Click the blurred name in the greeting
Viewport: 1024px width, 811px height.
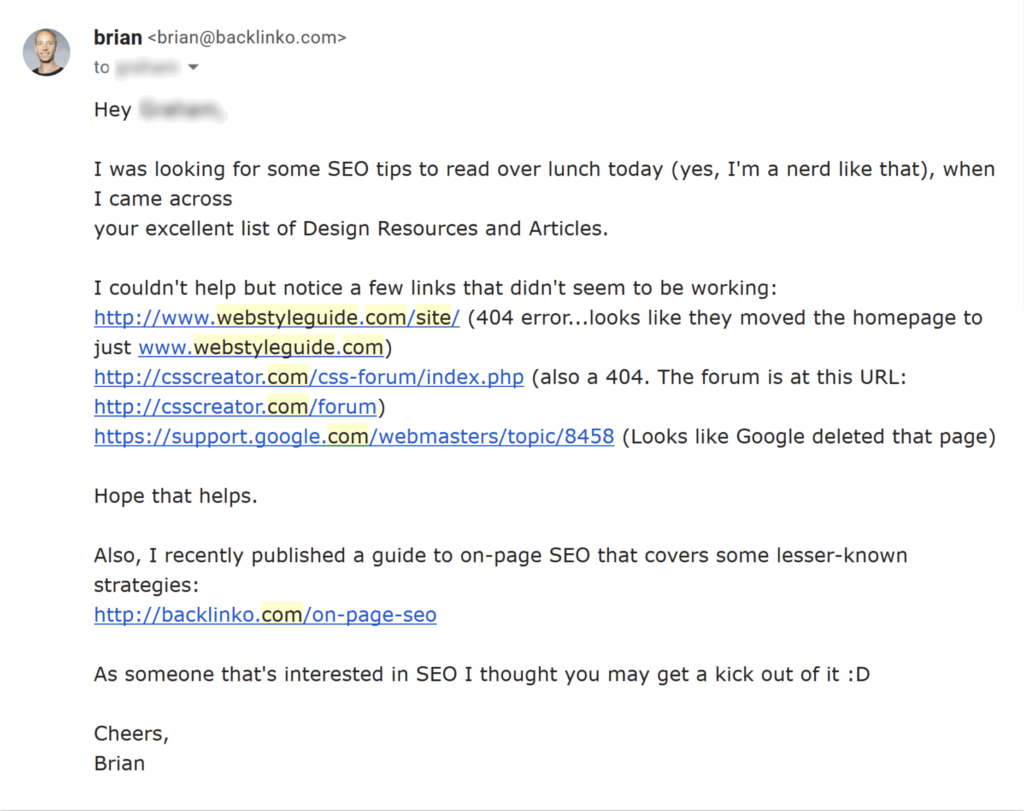(x=180, y=110)
